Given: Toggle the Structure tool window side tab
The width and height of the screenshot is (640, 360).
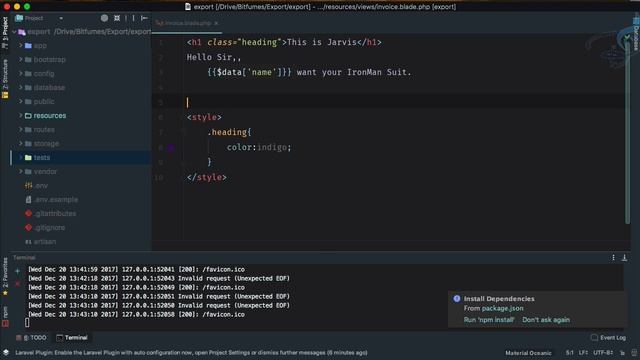Looking at the screenshot, I should tap(5, 79).
